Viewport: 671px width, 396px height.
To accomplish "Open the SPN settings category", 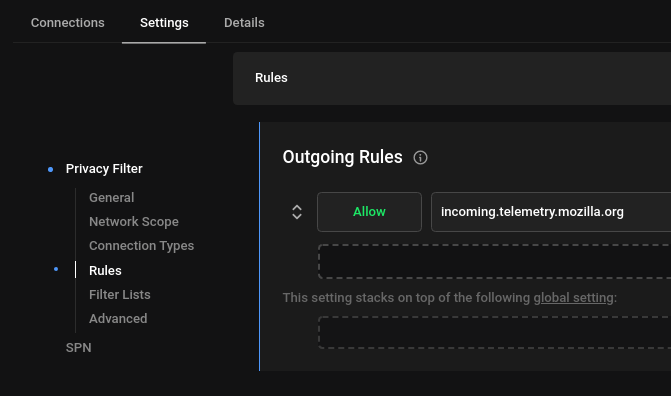I will [x=79, y=348].
